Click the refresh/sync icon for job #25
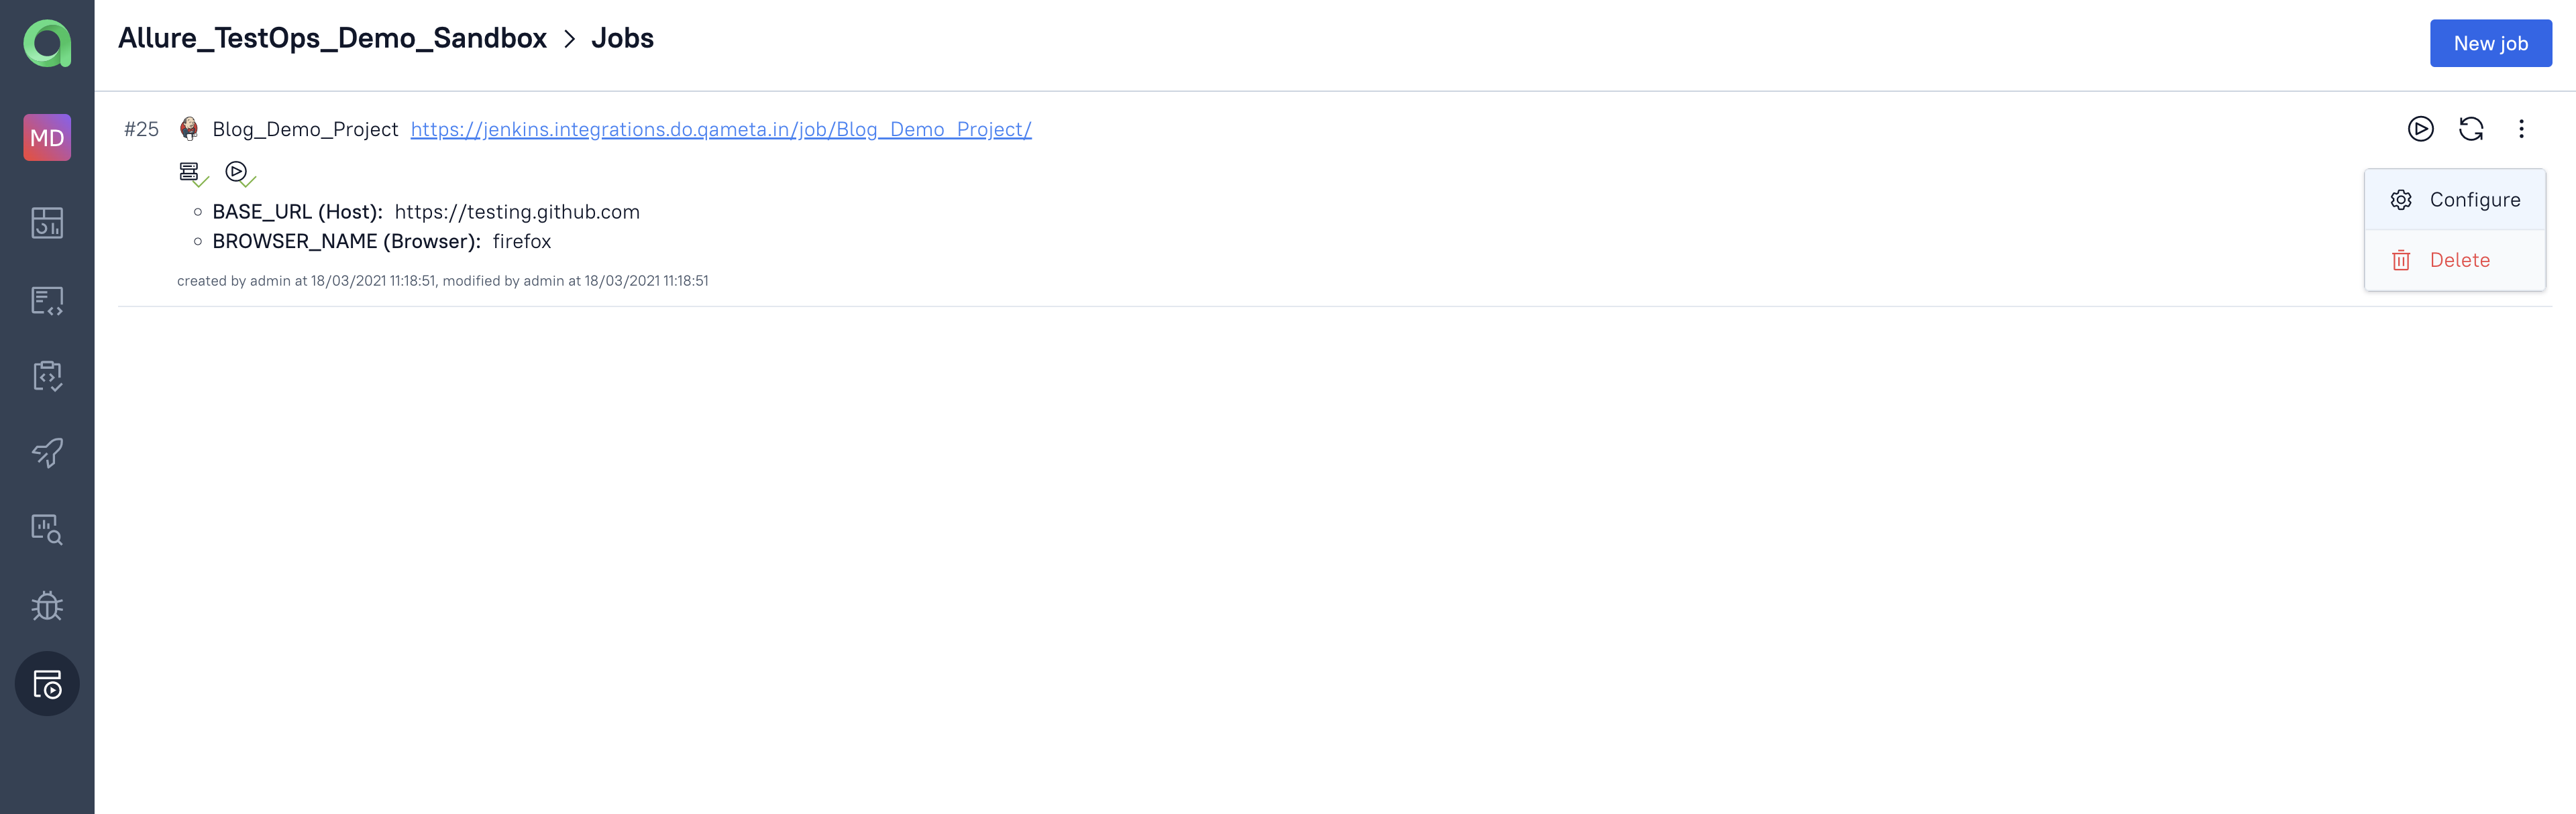This screenshot has width=2576, height=814. click(2471, 128)
